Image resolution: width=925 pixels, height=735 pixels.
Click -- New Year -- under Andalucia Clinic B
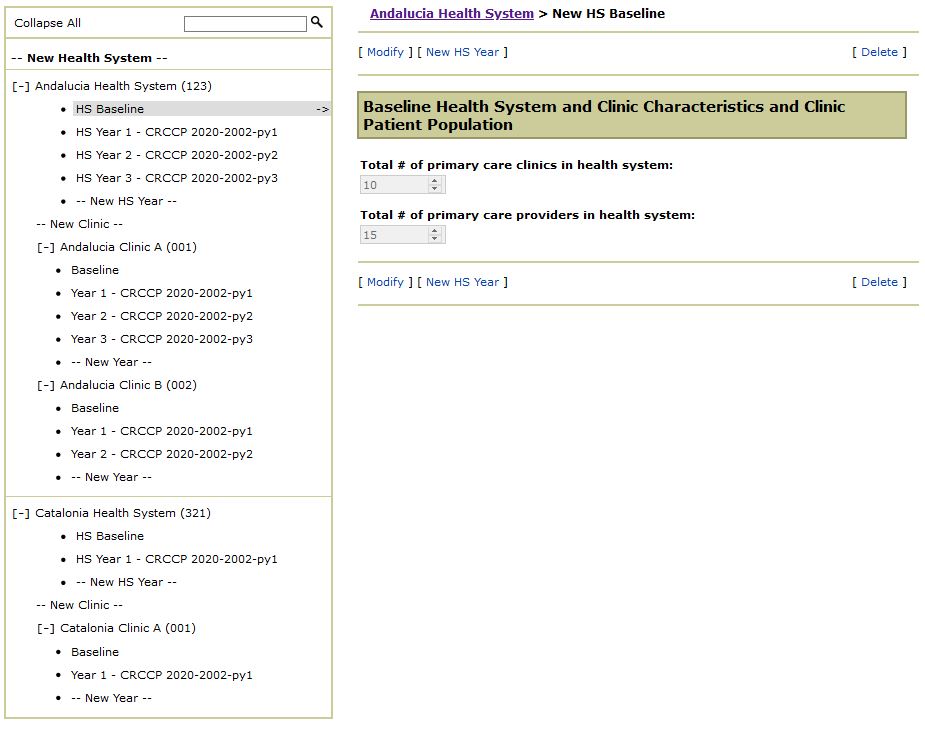[111, 477]
